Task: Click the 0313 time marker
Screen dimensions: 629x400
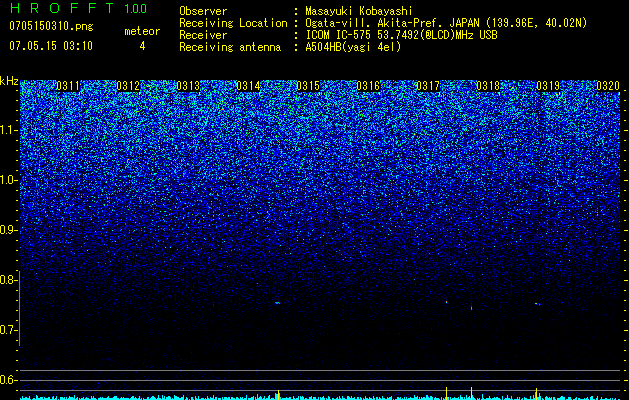Action: [x=188, y=86]
